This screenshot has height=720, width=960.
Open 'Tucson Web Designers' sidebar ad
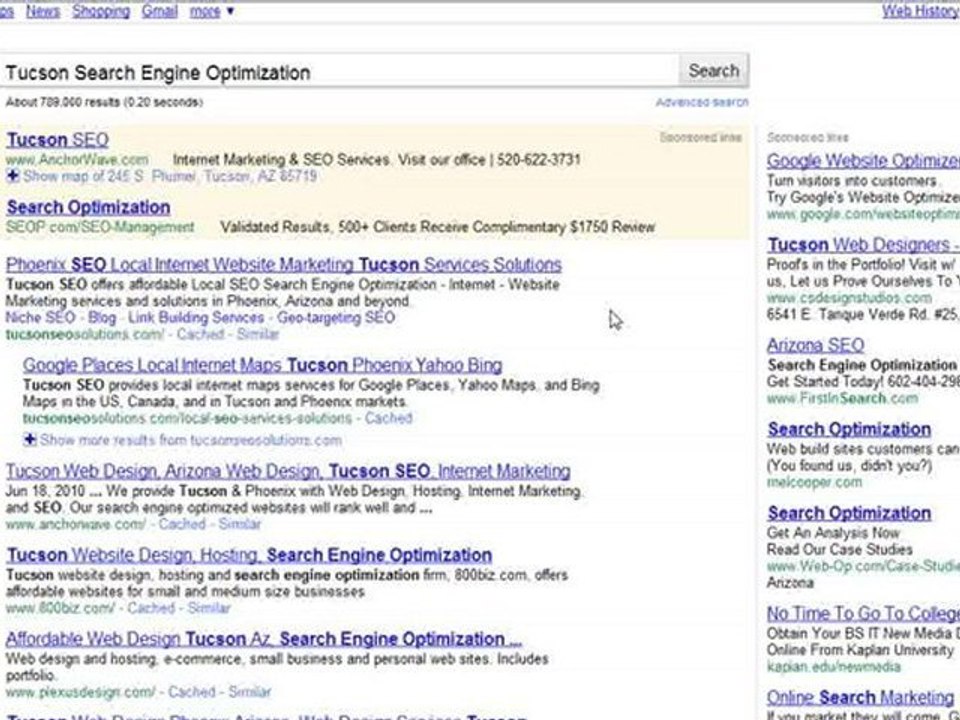[x=863, y=245]
